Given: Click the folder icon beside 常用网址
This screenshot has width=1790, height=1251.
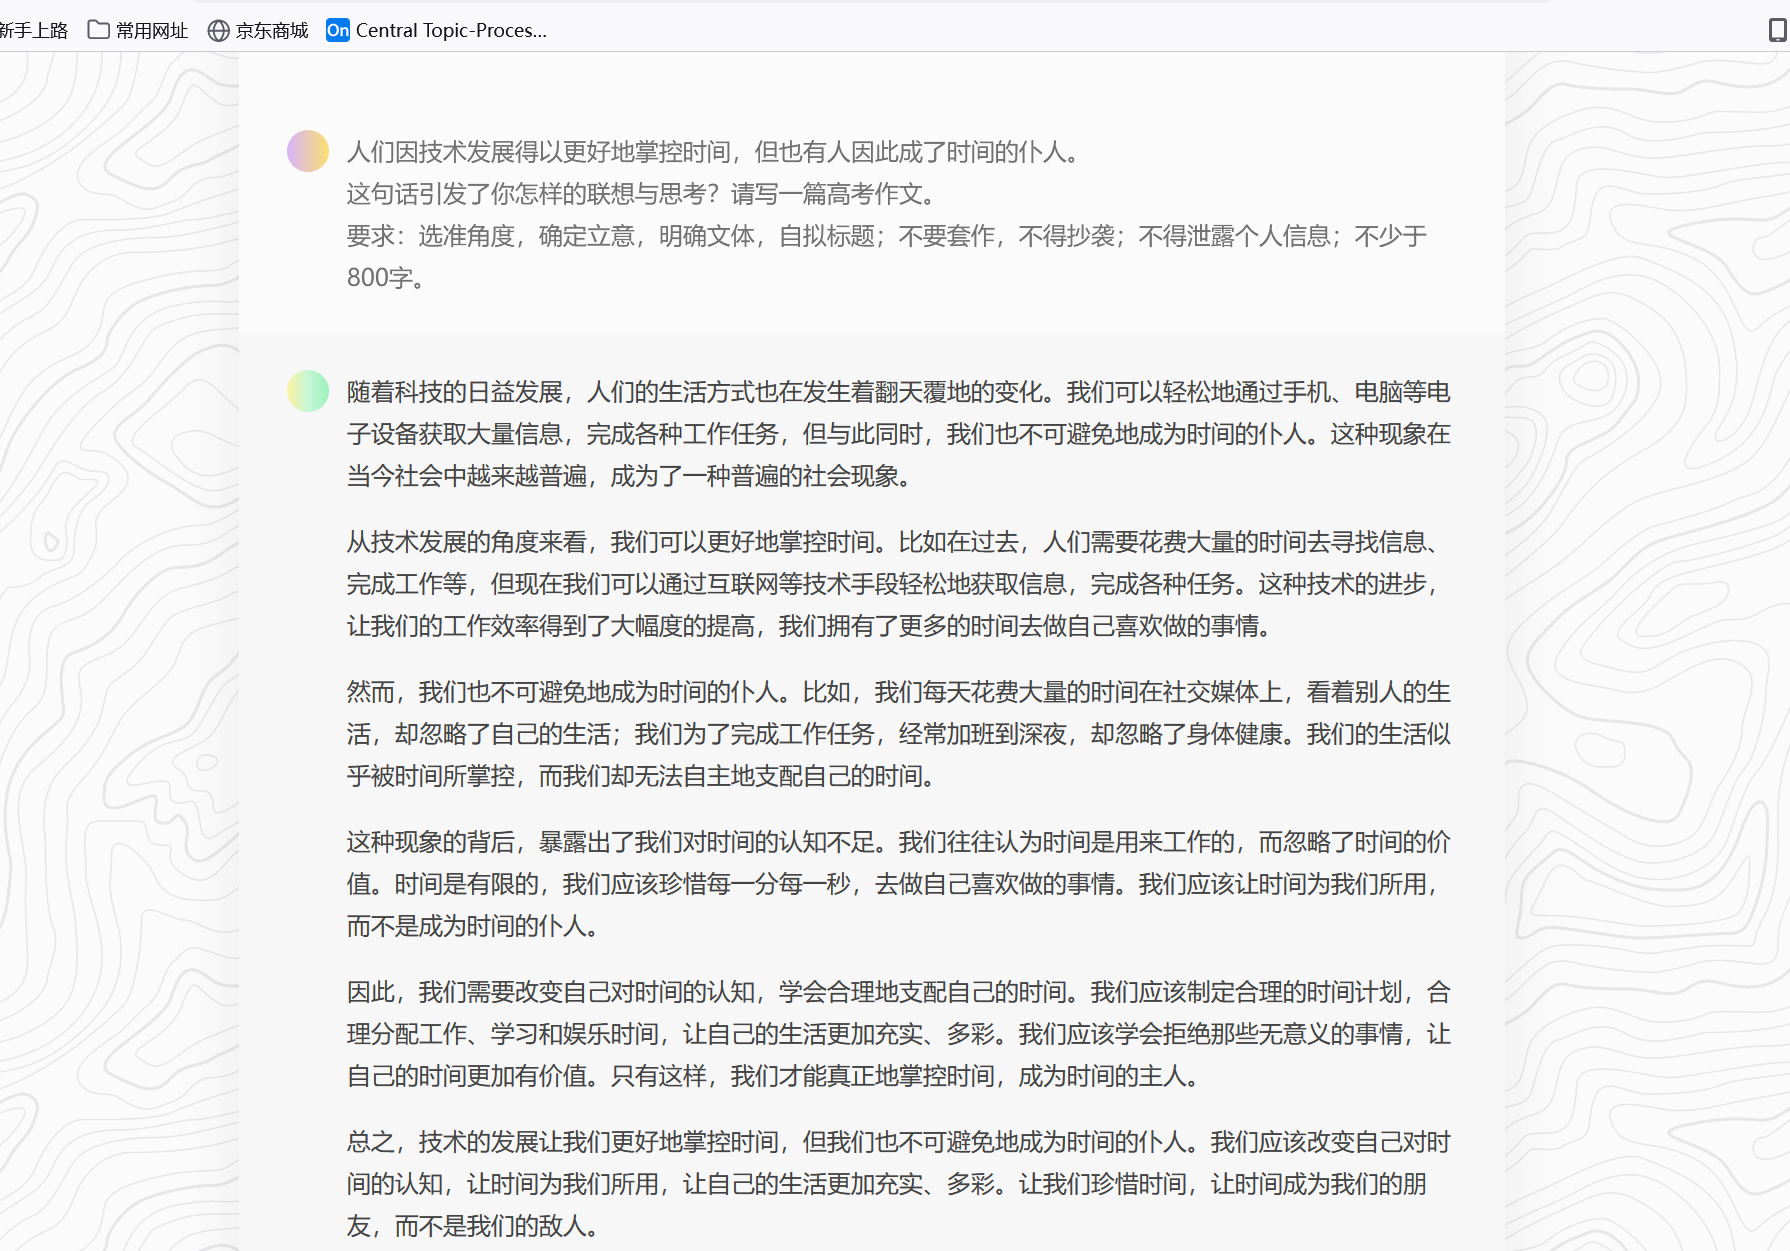Looking at the screenshot, I should 98,30.
